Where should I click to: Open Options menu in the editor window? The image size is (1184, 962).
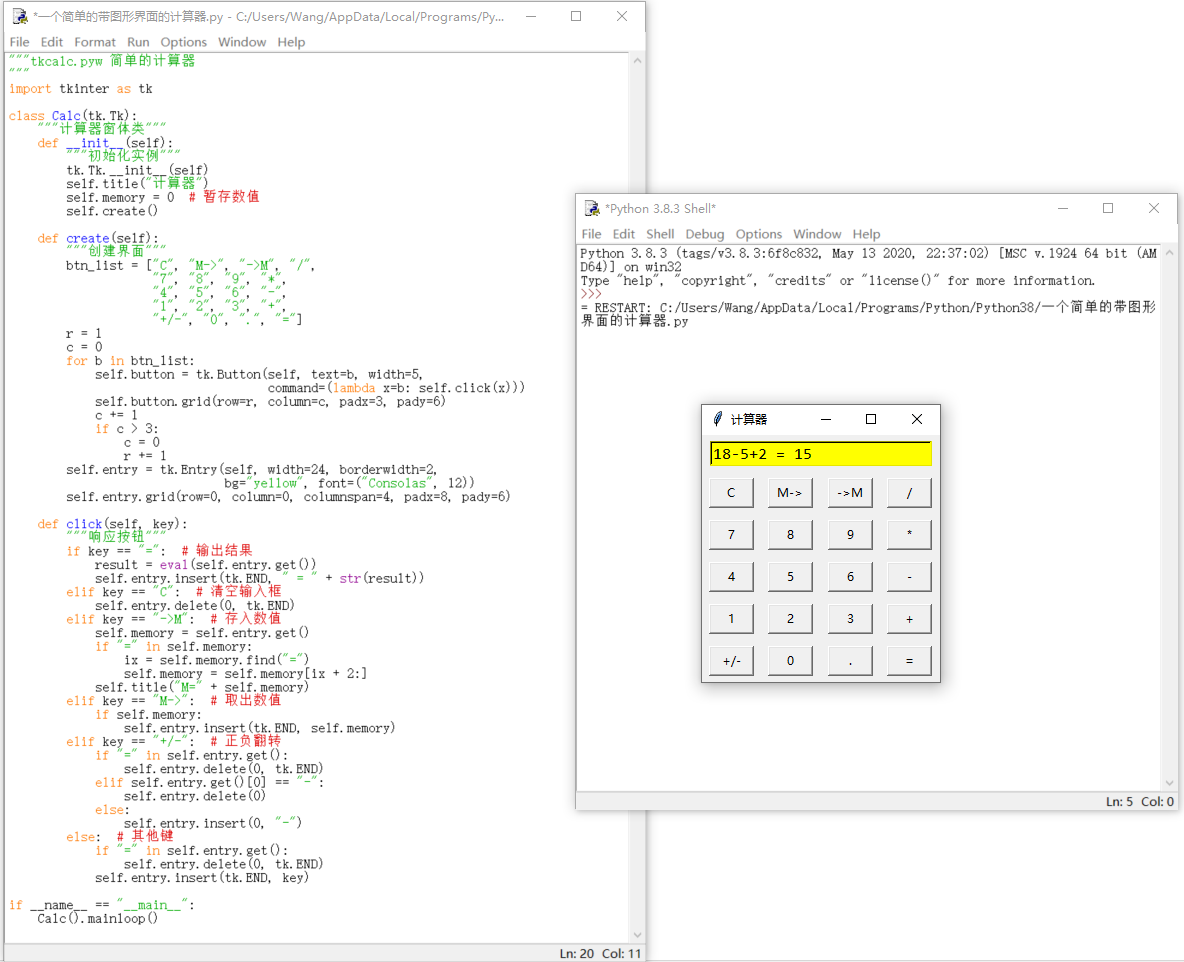(x=183, y=42)
